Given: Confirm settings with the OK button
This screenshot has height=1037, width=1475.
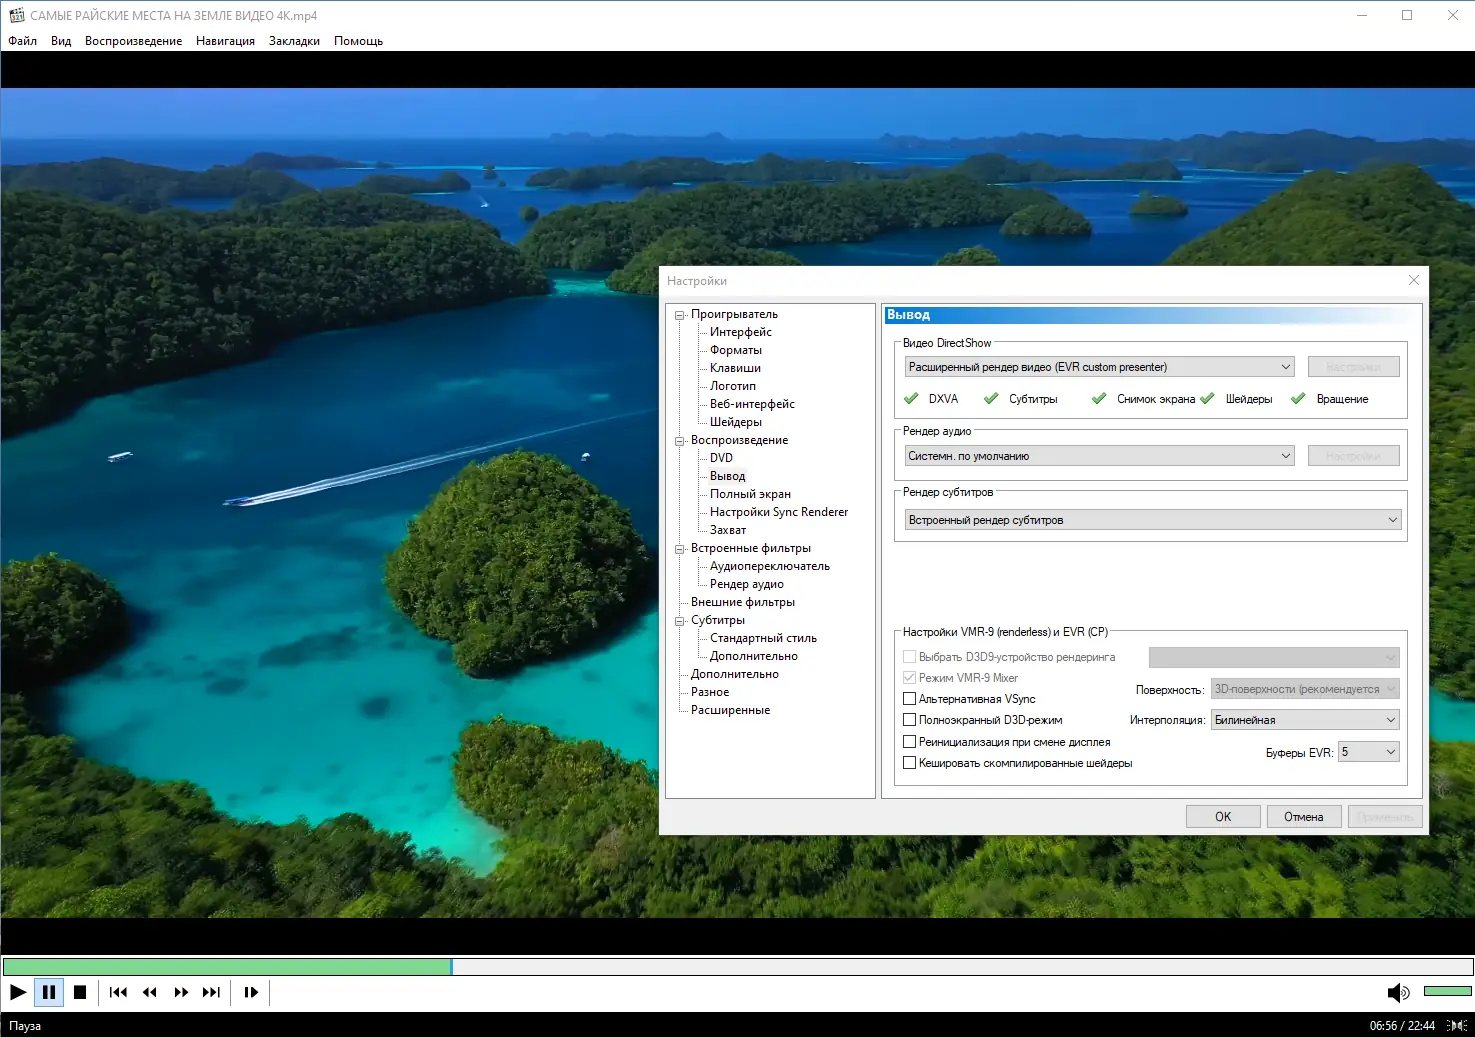Looking at the screenshot, I should 1222,816.
